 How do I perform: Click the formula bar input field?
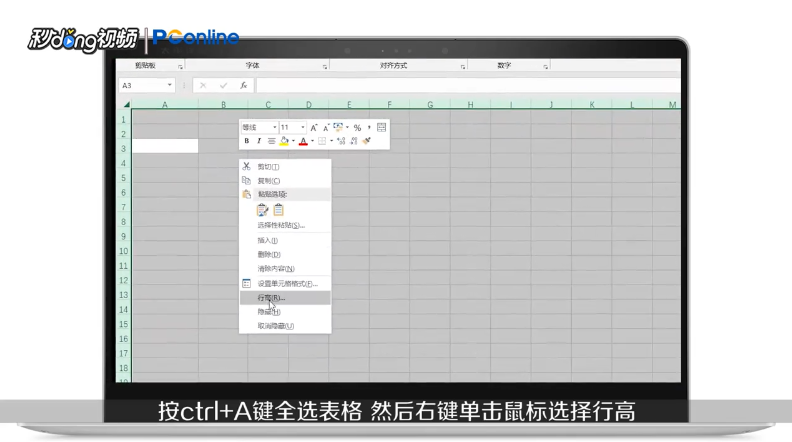tap(468, 85)
